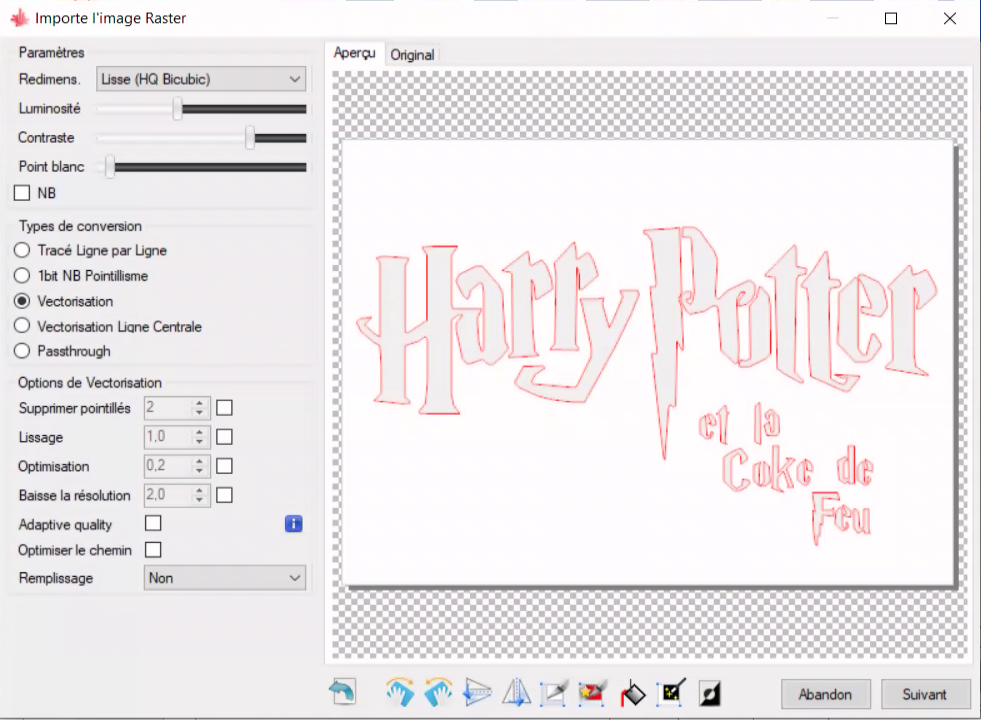Flip the image horizontally

point(516,693)
